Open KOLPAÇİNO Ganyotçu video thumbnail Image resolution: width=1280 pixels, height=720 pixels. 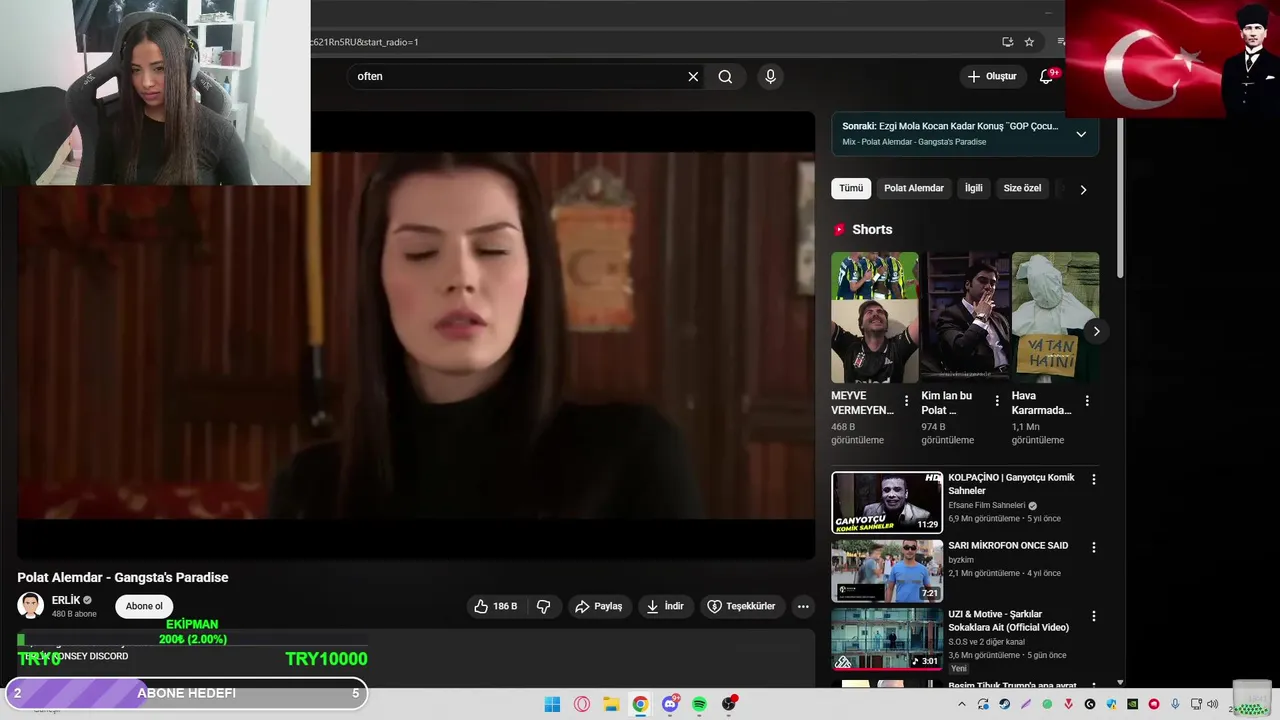click(x=887, y=502)
